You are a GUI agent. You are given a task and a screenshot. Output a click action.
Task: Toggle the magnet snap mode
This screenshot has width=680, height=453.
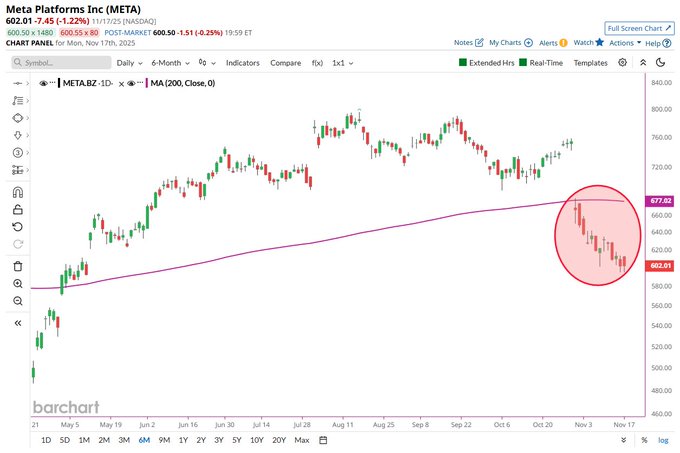coord(18,192)
